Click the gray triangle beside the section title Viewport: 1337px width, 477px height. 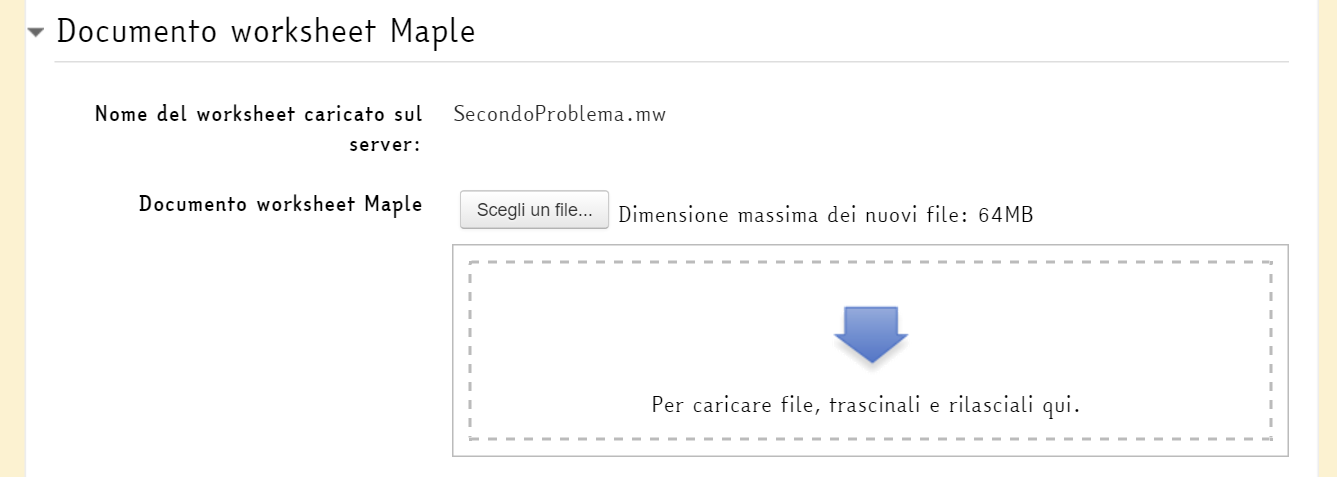[37, 32]
